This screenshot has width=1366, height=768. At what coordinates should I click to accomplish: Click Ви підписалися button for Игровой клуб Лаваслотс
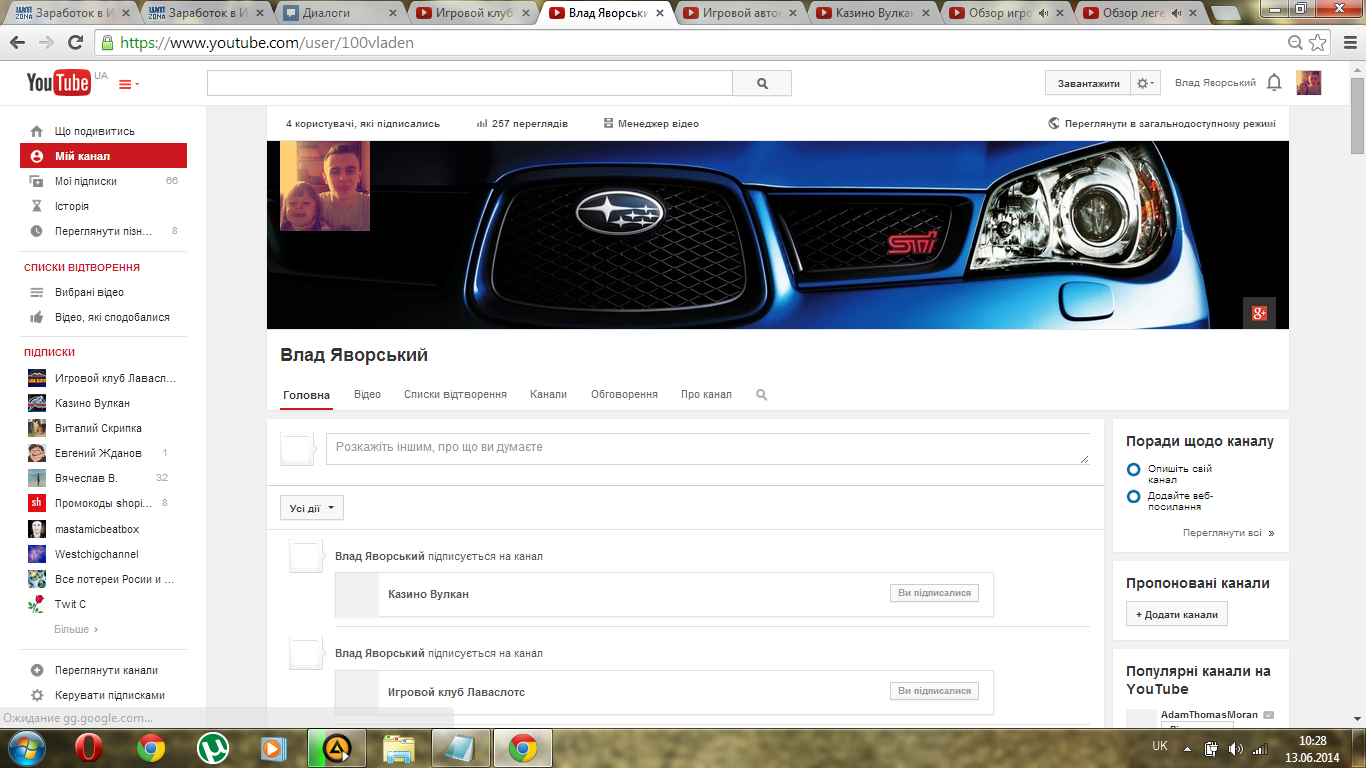click(934, 691)
